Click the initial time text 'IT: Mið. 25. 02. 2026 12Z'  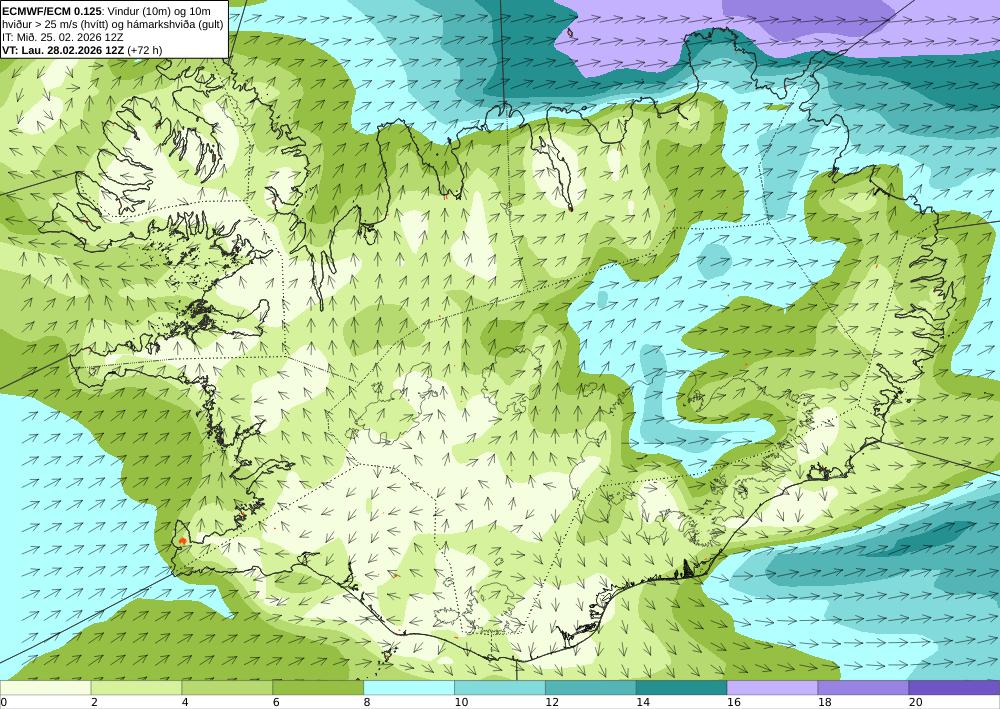(x=62, y=37)
